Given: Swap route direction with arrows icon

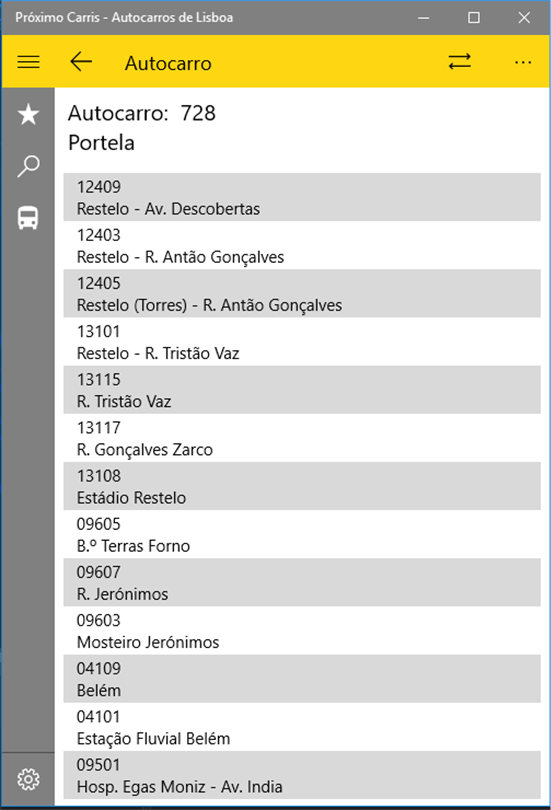Looking at the screenshot, I should [459, 62].
